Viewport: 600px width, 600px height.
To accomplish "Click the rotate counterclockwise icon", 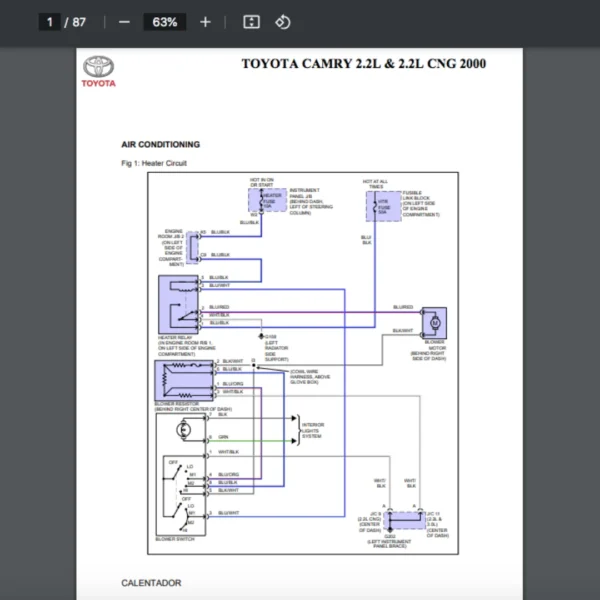I will (x=282, y=22).
